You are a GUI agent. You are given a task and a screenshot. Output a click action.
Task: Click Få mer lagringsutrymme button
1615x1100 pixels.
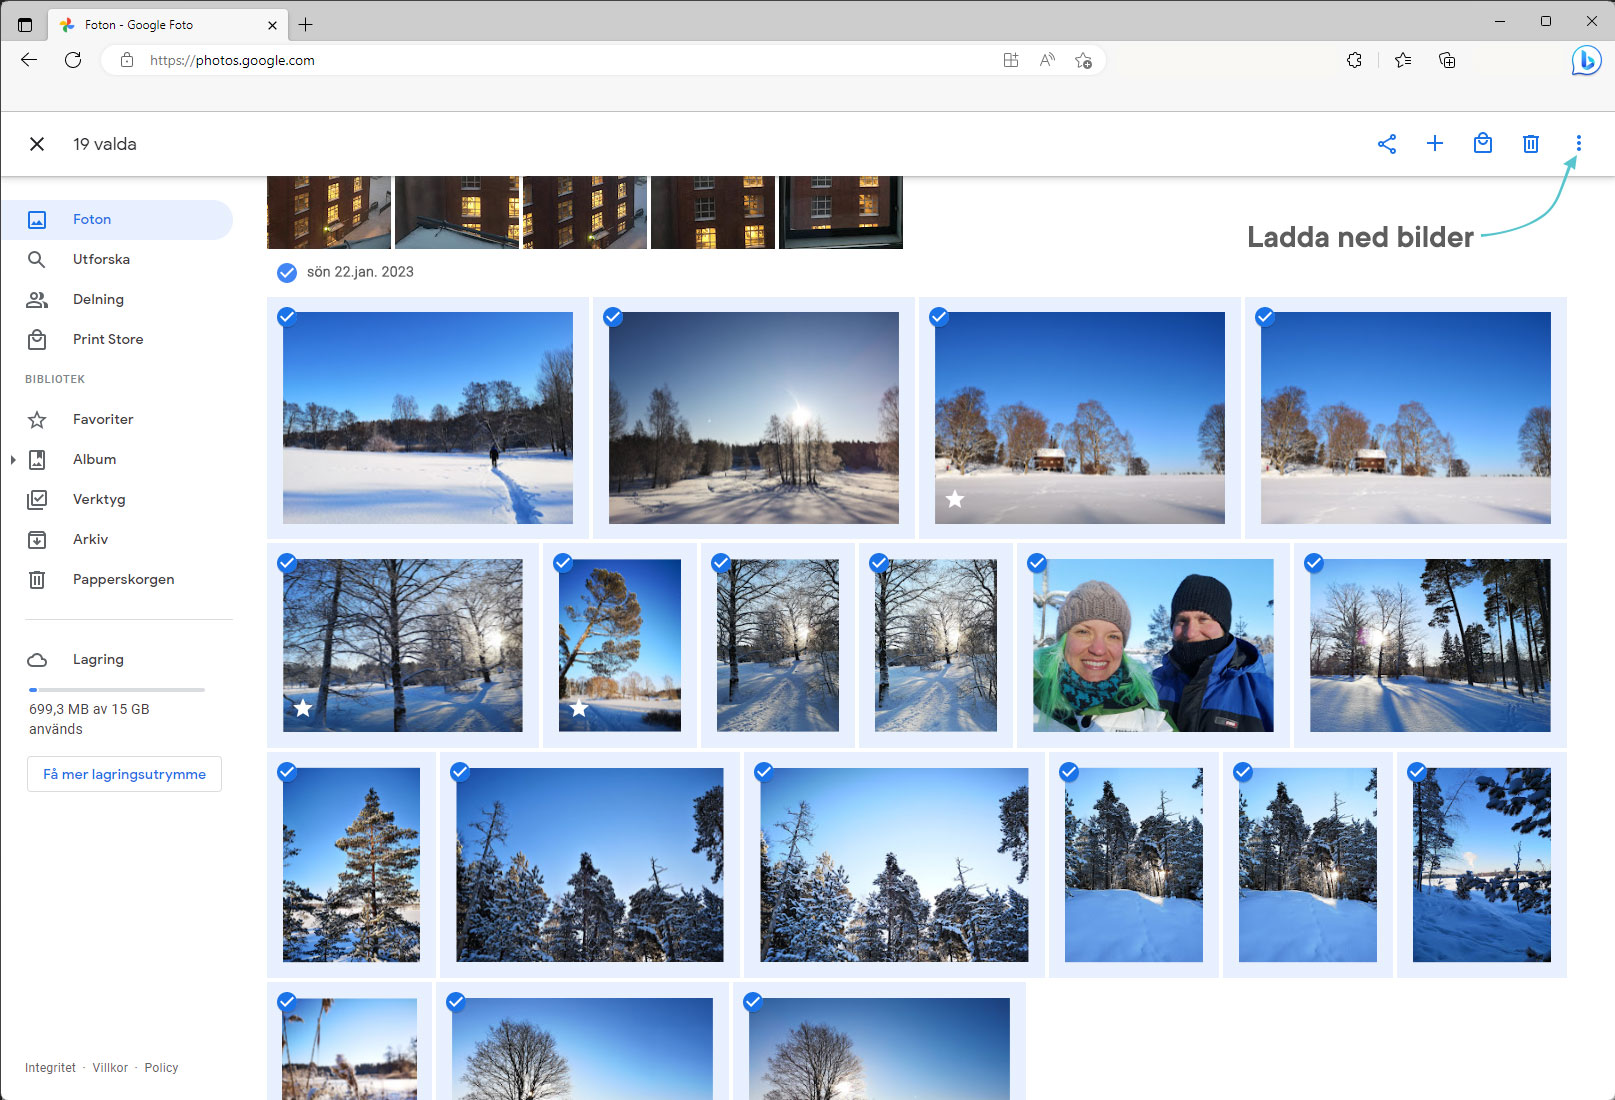(124, 774)
